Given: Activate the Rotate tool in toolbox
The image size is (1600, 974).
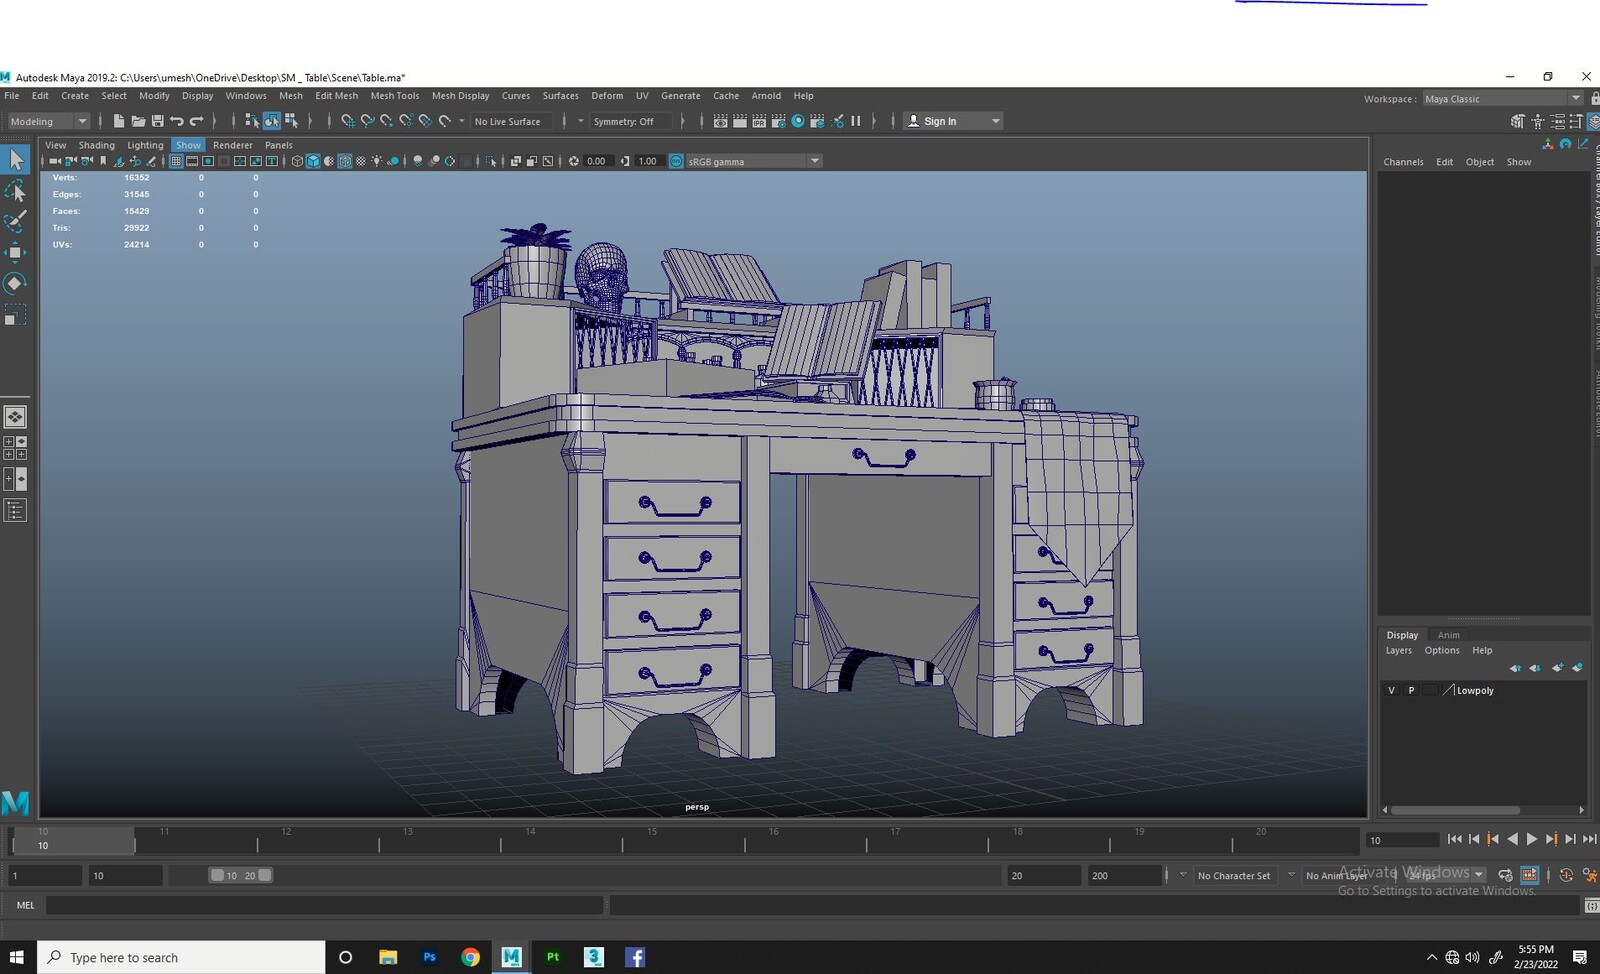Looking at the screenshot, I should pos(15,283).
